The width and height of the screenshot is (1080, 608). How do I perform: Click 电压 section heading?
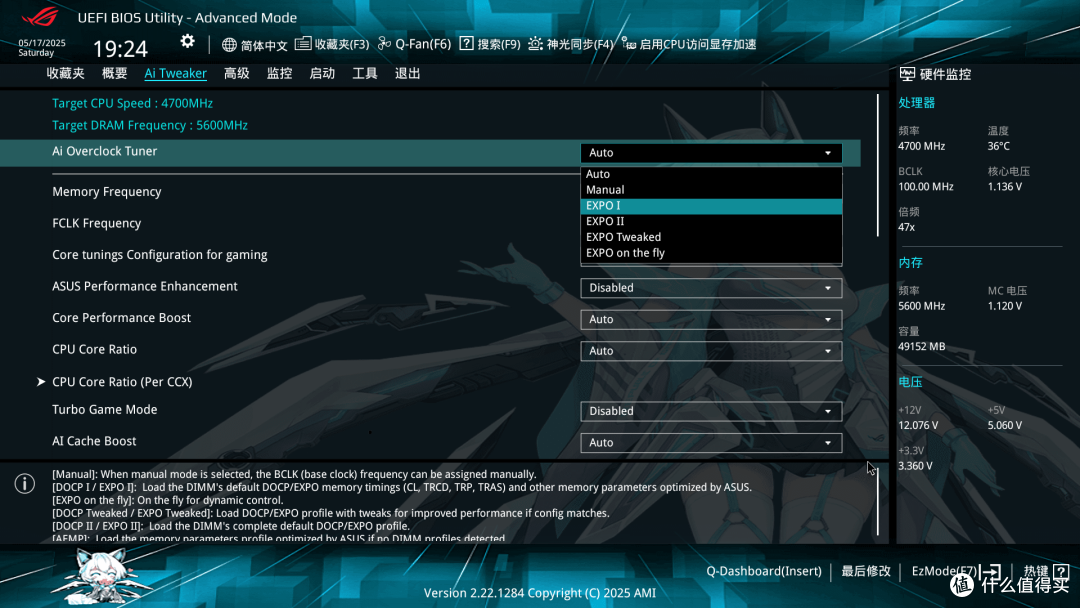coord(910,382)
